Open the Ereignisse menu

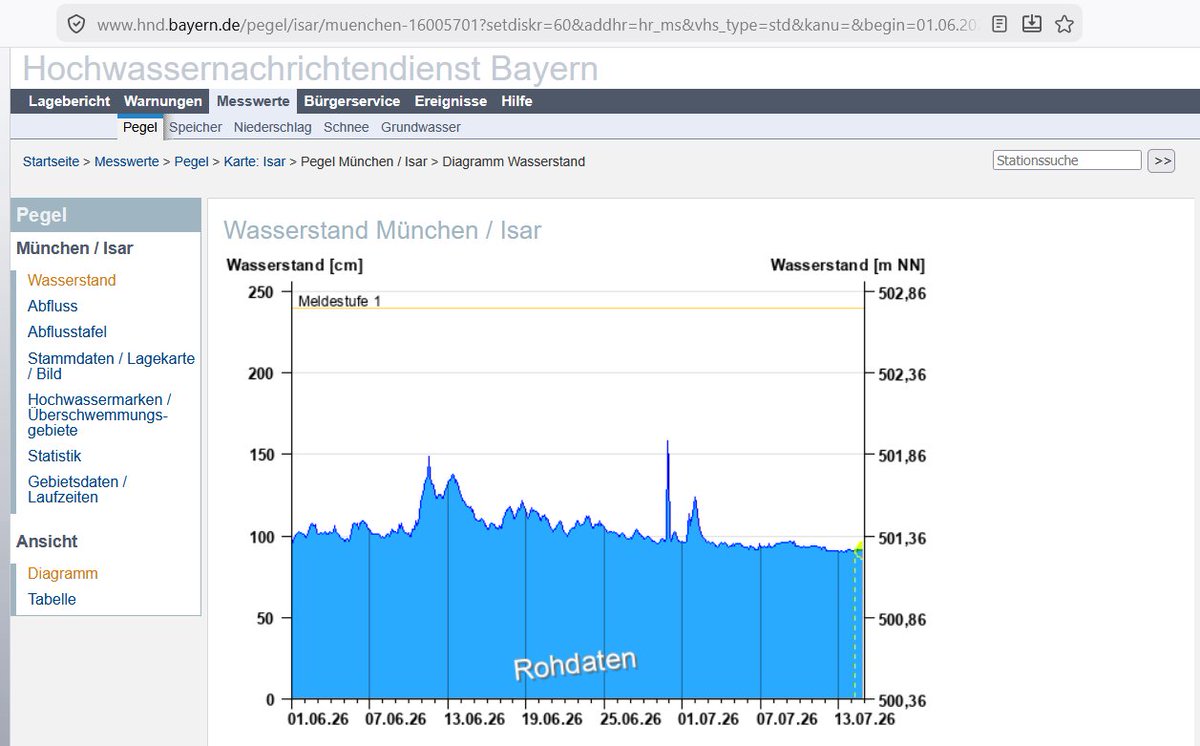click(451, 101)
